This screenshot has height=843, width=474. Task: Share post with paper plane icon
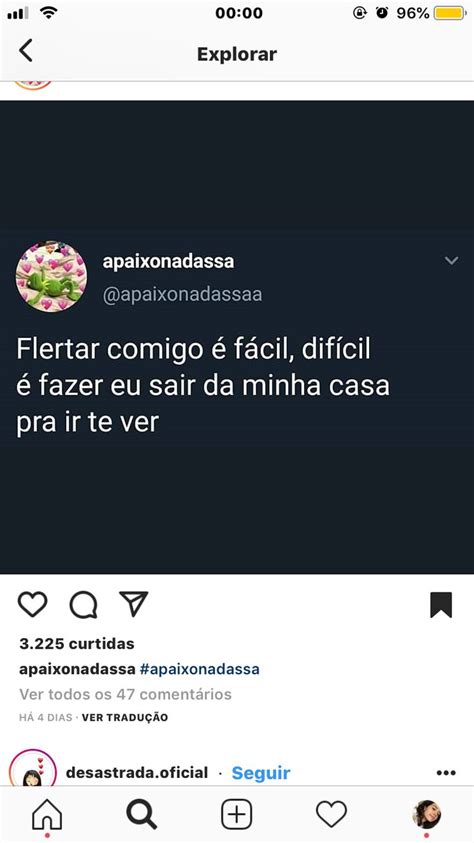click(133, 604)
